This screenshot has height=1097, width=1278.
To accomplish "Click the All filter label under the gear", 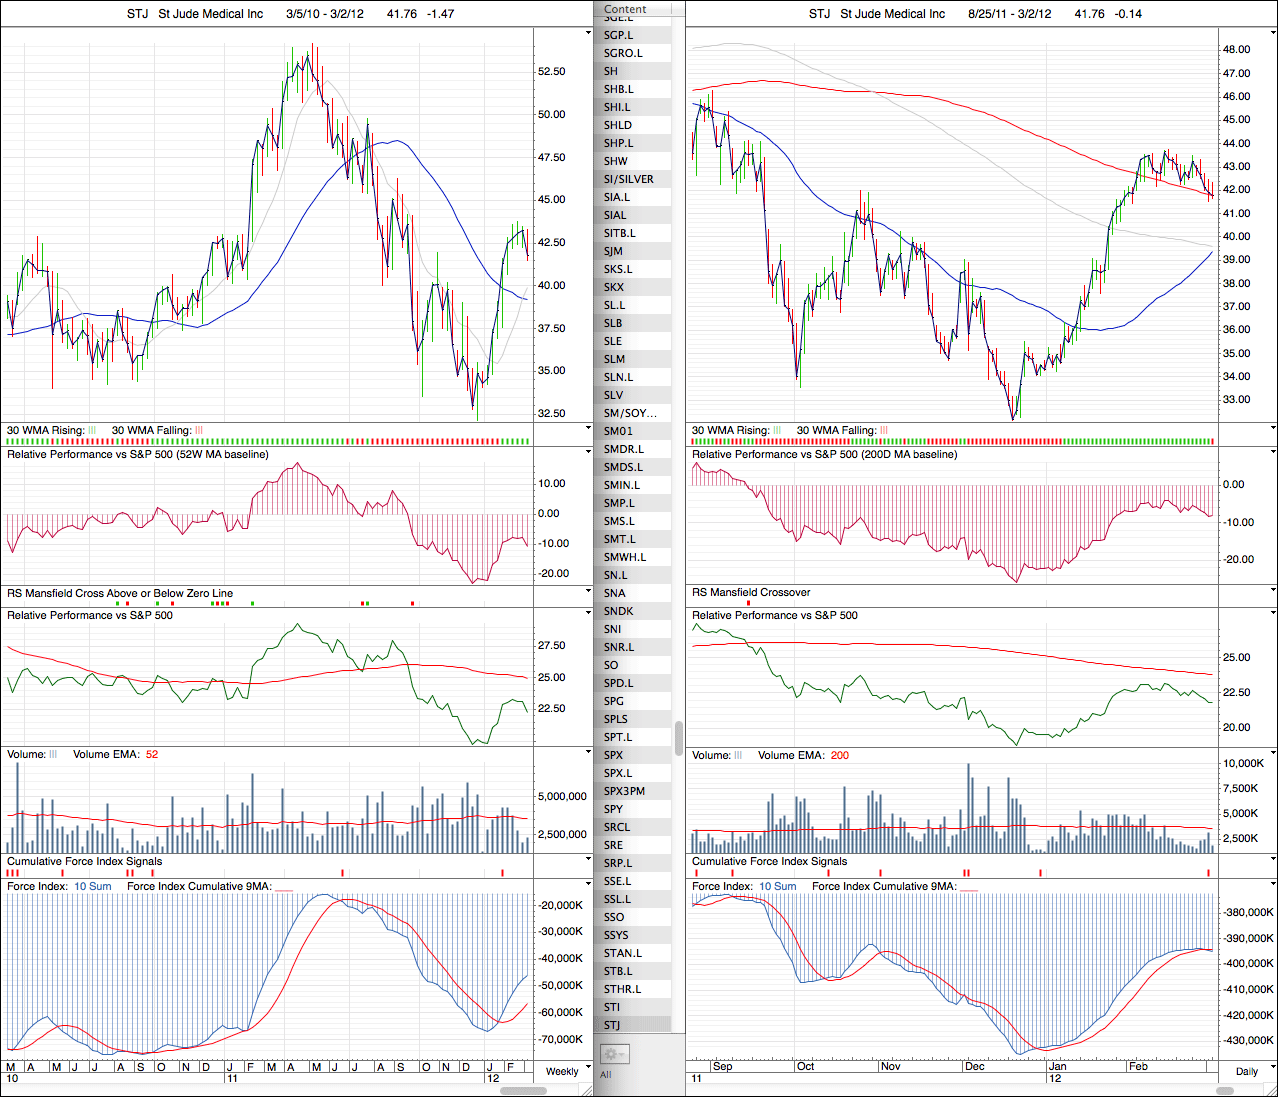I will (x=605, y=1075).
